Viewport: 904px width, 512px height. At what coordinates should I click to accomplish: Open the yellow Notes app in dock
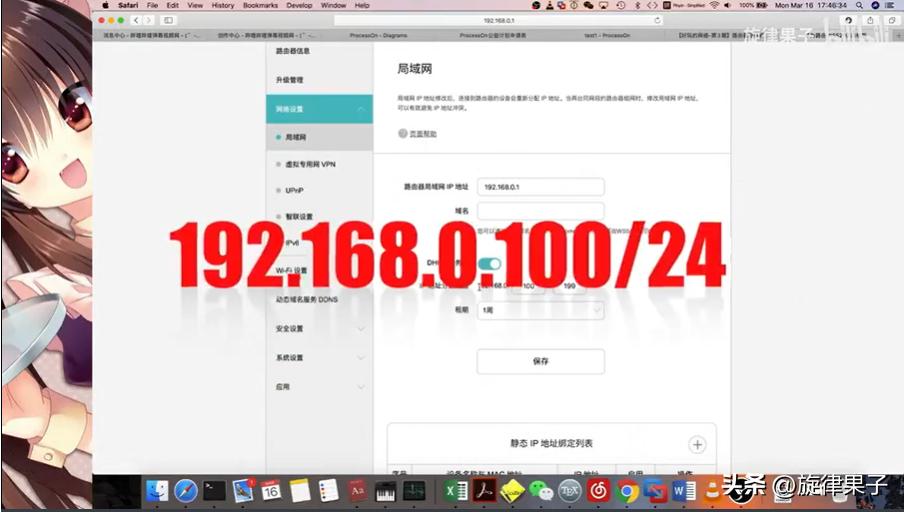point(300,491)
